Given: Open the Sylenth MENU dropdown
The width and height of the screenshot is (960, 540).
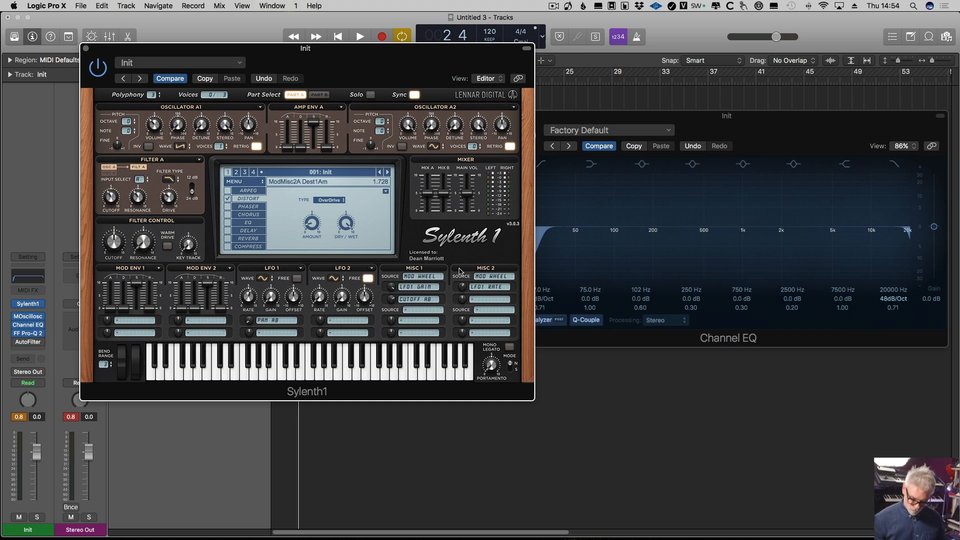Looking at the screenshot, I should click(x=244, y=181).
